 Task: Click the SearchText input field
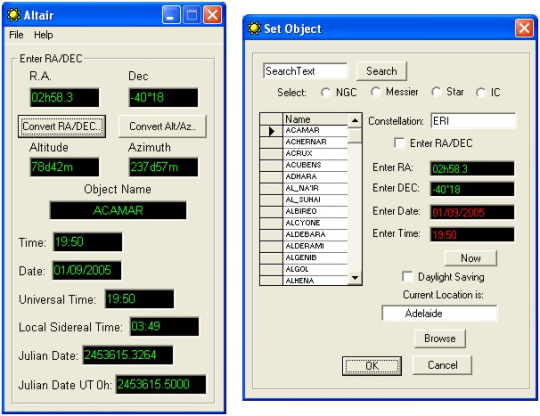tap(305, 71)
